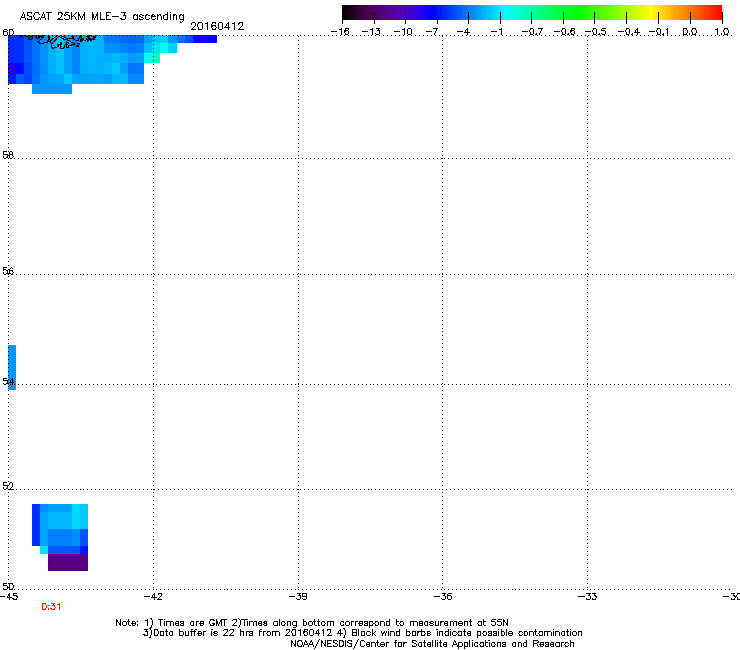Click the longitude label -33
Screen dimensions: 740x650
587,597
